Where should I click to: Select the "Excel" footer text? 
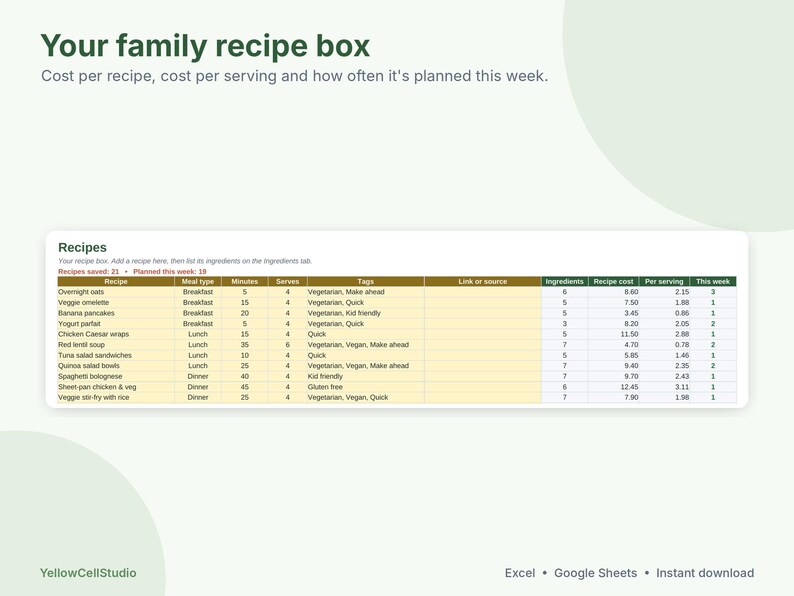[x=520, y=573]
